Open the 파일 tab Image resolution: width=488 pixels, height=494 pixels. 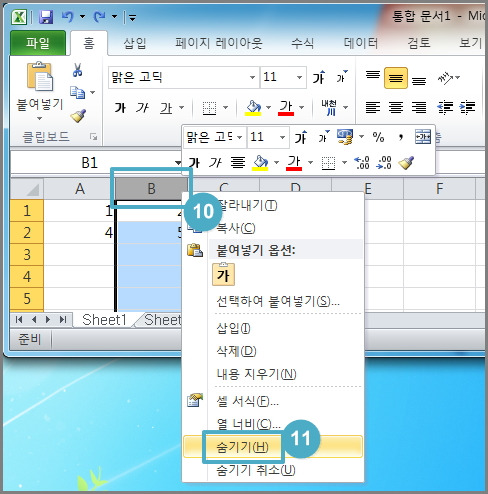(x=38, y=43)
